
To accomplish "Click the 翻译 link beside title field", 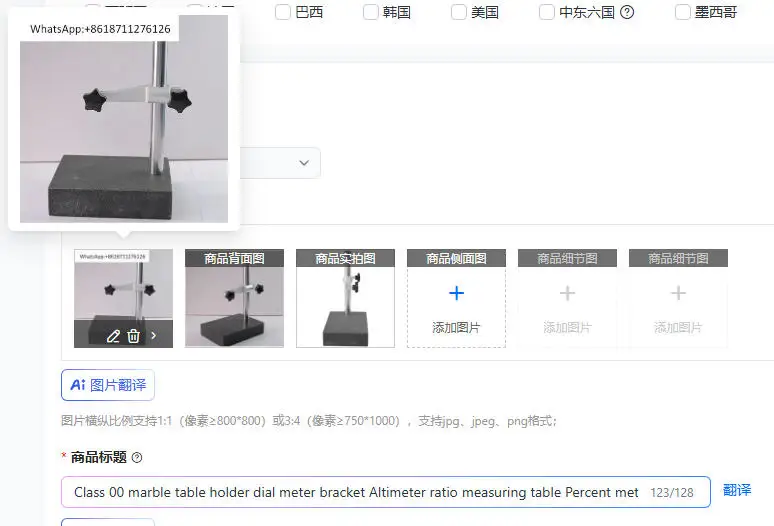I will click(x=737, y=490).
